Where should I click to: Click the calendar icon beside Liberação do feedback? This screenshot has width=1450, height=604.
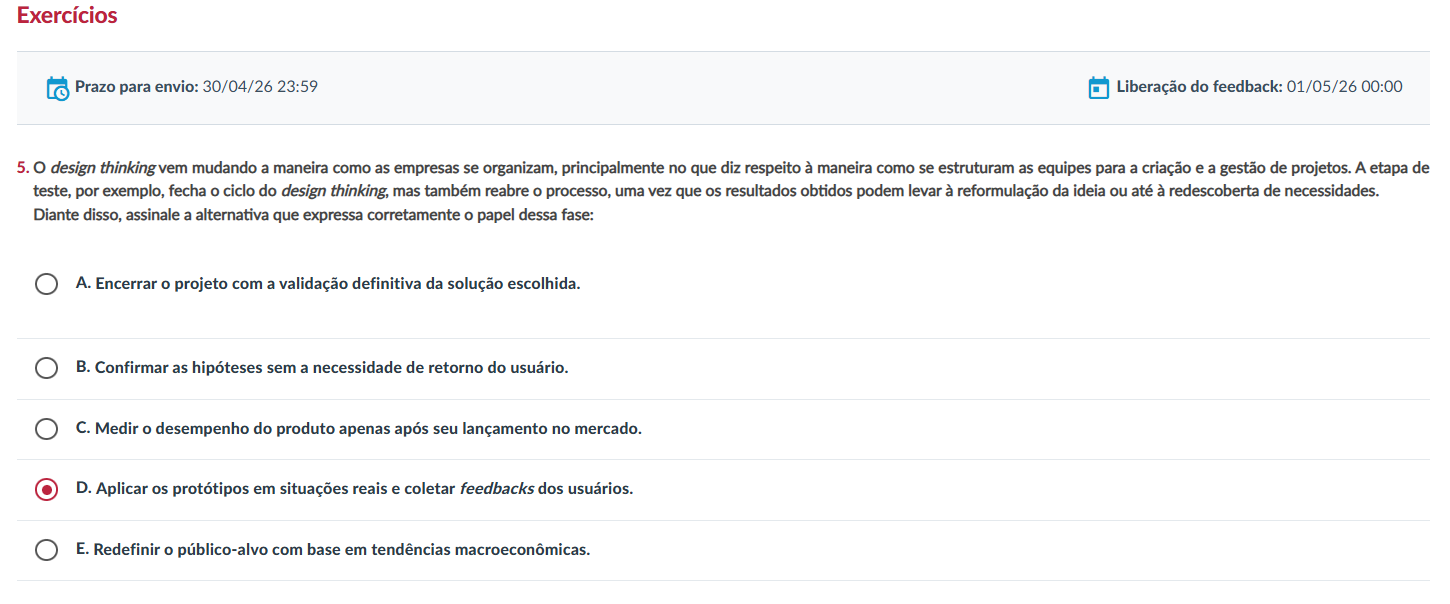(1098, 88)
